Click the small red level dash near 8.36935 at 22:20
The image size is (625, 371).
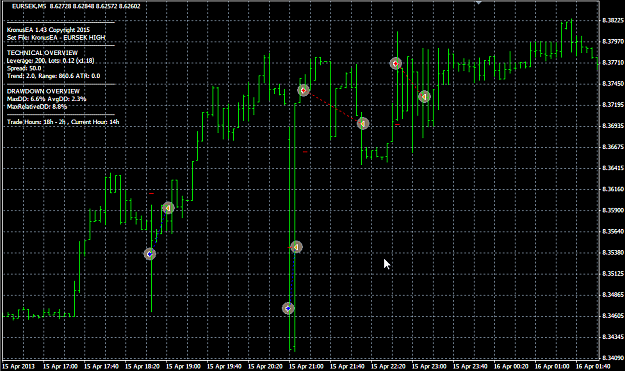[x=397, y=125]
